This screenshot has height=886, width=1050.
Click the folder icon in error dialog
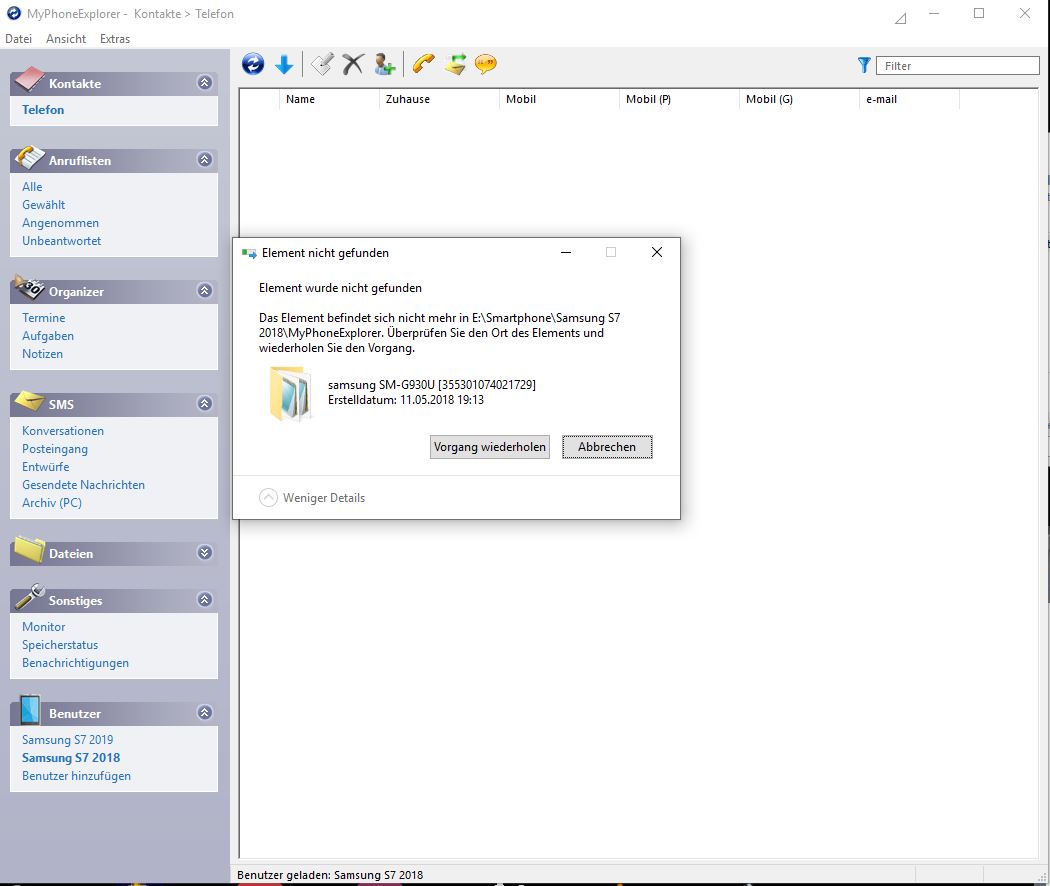click(290, 394)
